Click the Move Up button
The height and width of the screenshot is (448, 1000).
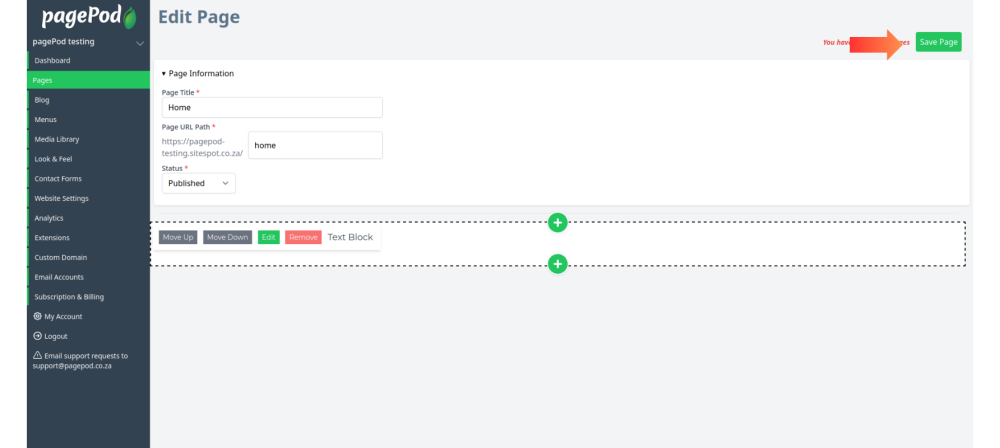coord(178,237)
